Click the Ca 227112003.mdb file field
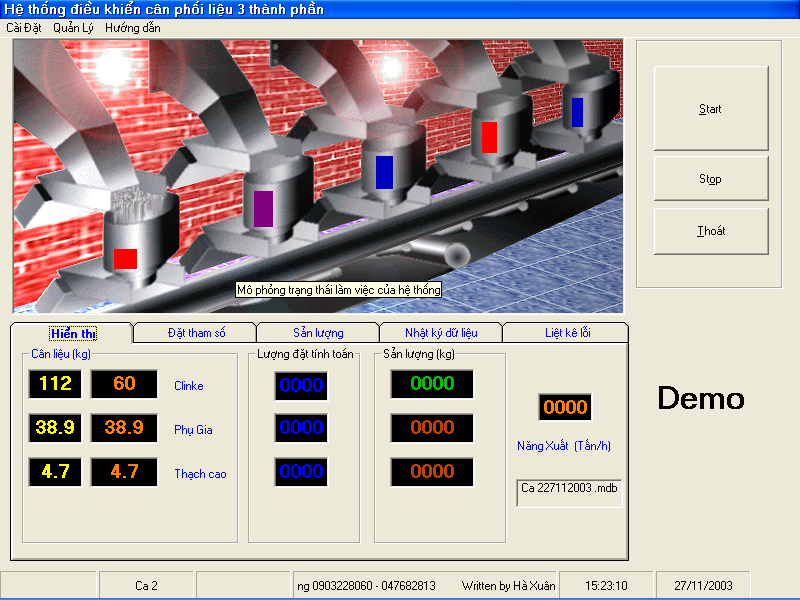The image size is (800, 600). pos(569,492)
